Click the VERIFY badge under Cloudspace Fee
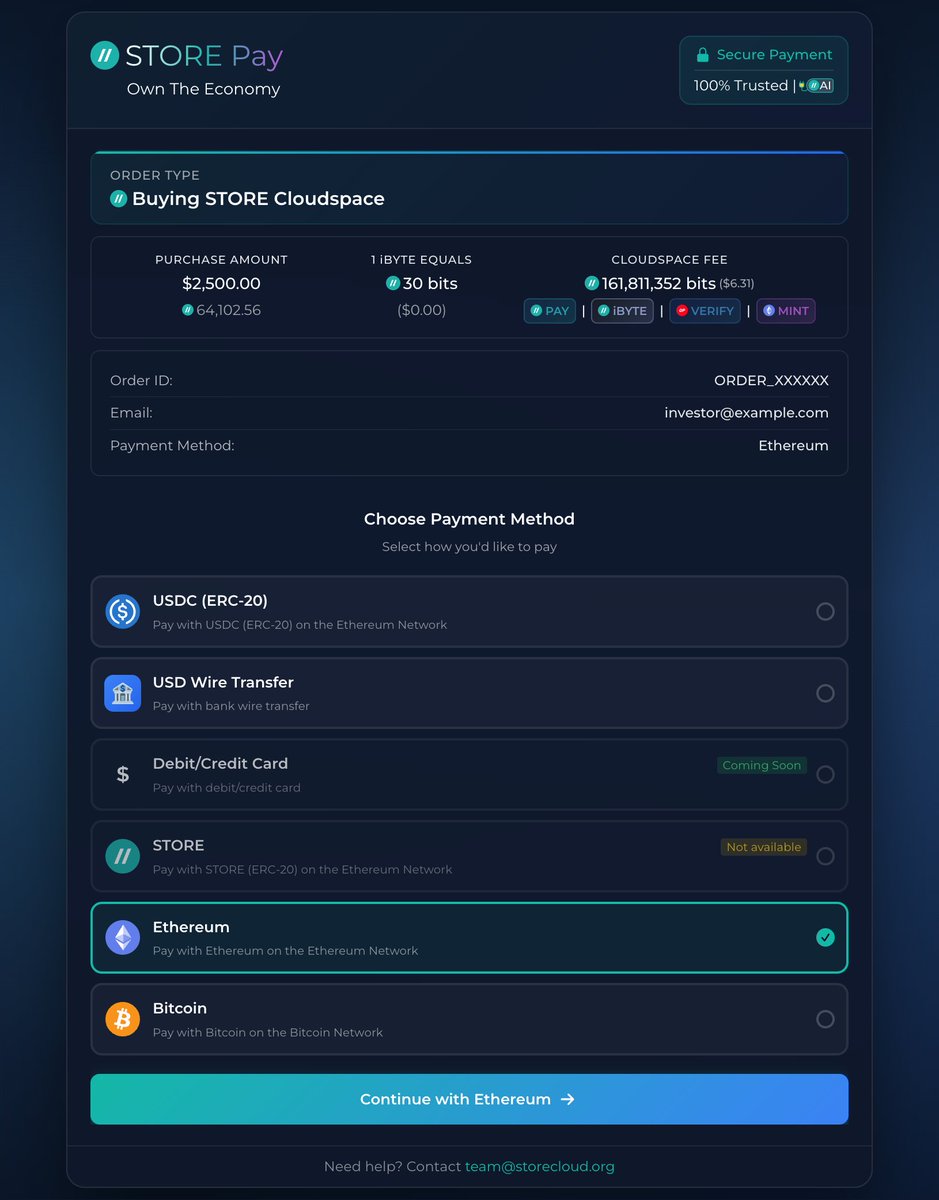The height and width of the screenshot is (1200, 939). coord(705,311)
